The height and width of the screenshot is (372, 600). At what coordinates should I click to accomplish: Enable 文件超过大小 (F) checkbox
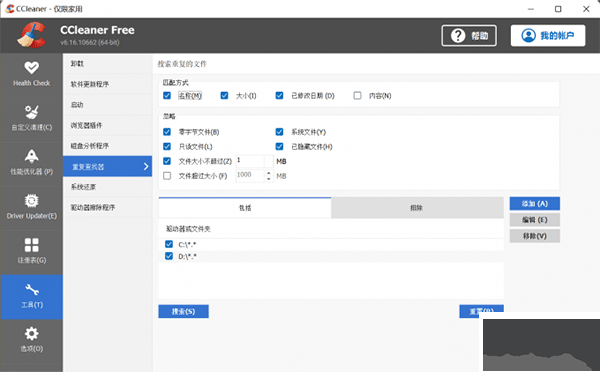coord(167,176)
